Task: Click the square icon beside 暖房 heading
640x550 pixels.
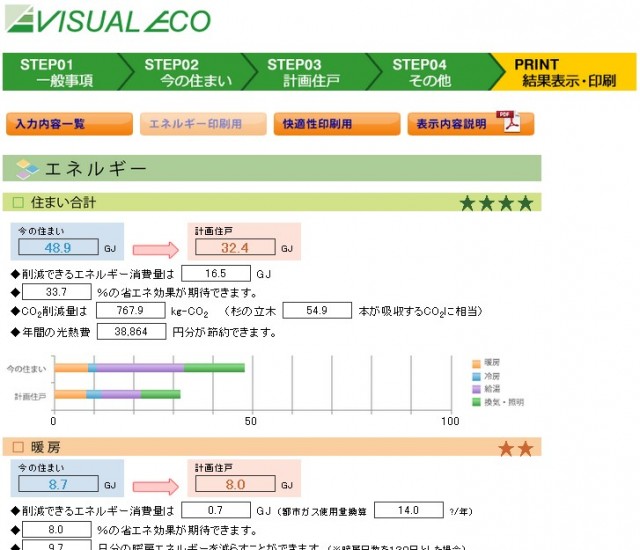Action: click(17, 449)
